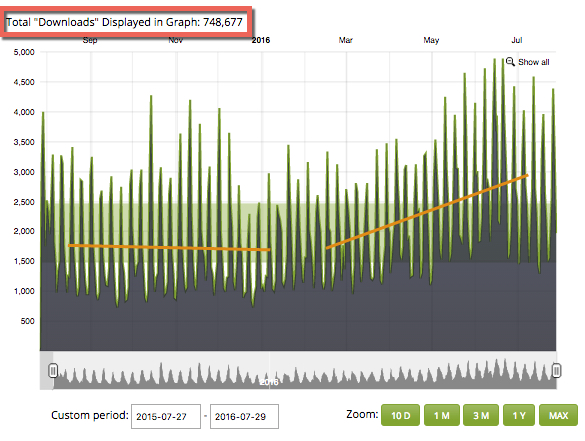585x441 pixels.
Task: Set zoom to 1 Y
Action: coord(519,415)
